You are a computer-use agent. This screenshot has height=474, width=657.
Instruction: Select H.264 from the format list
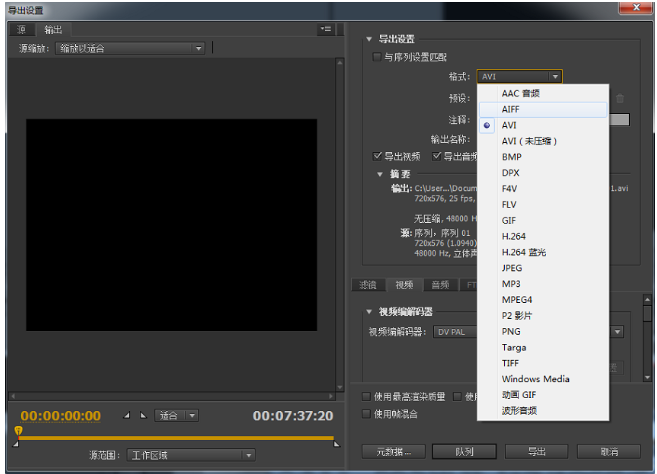pos(515,236)
